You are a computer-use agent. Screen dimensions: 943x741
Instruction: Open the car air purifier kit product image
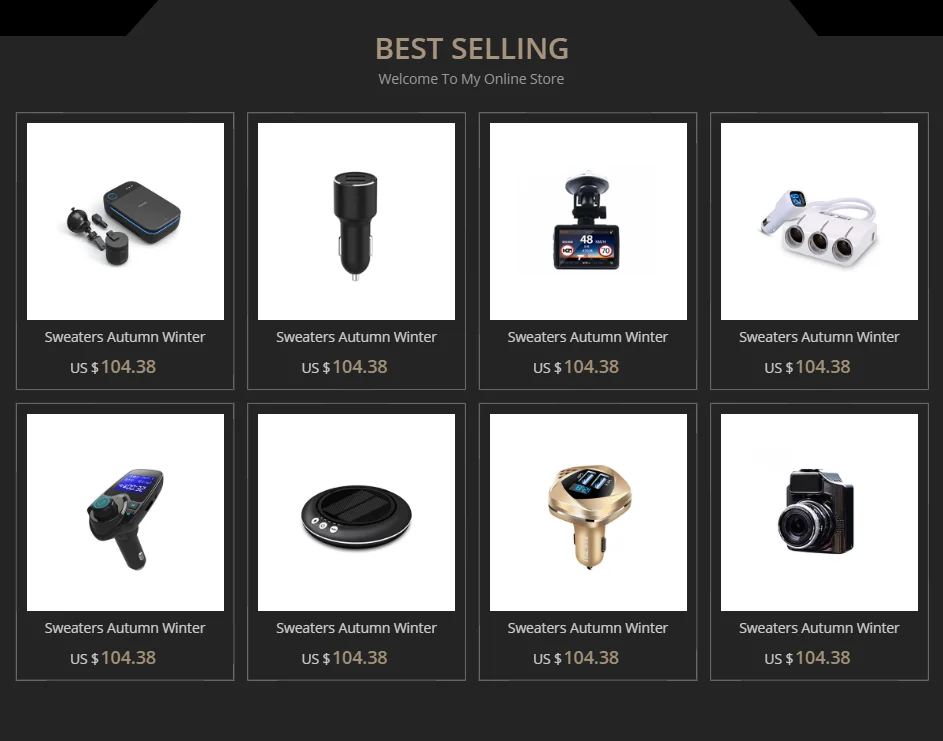[x=125, y=221]
